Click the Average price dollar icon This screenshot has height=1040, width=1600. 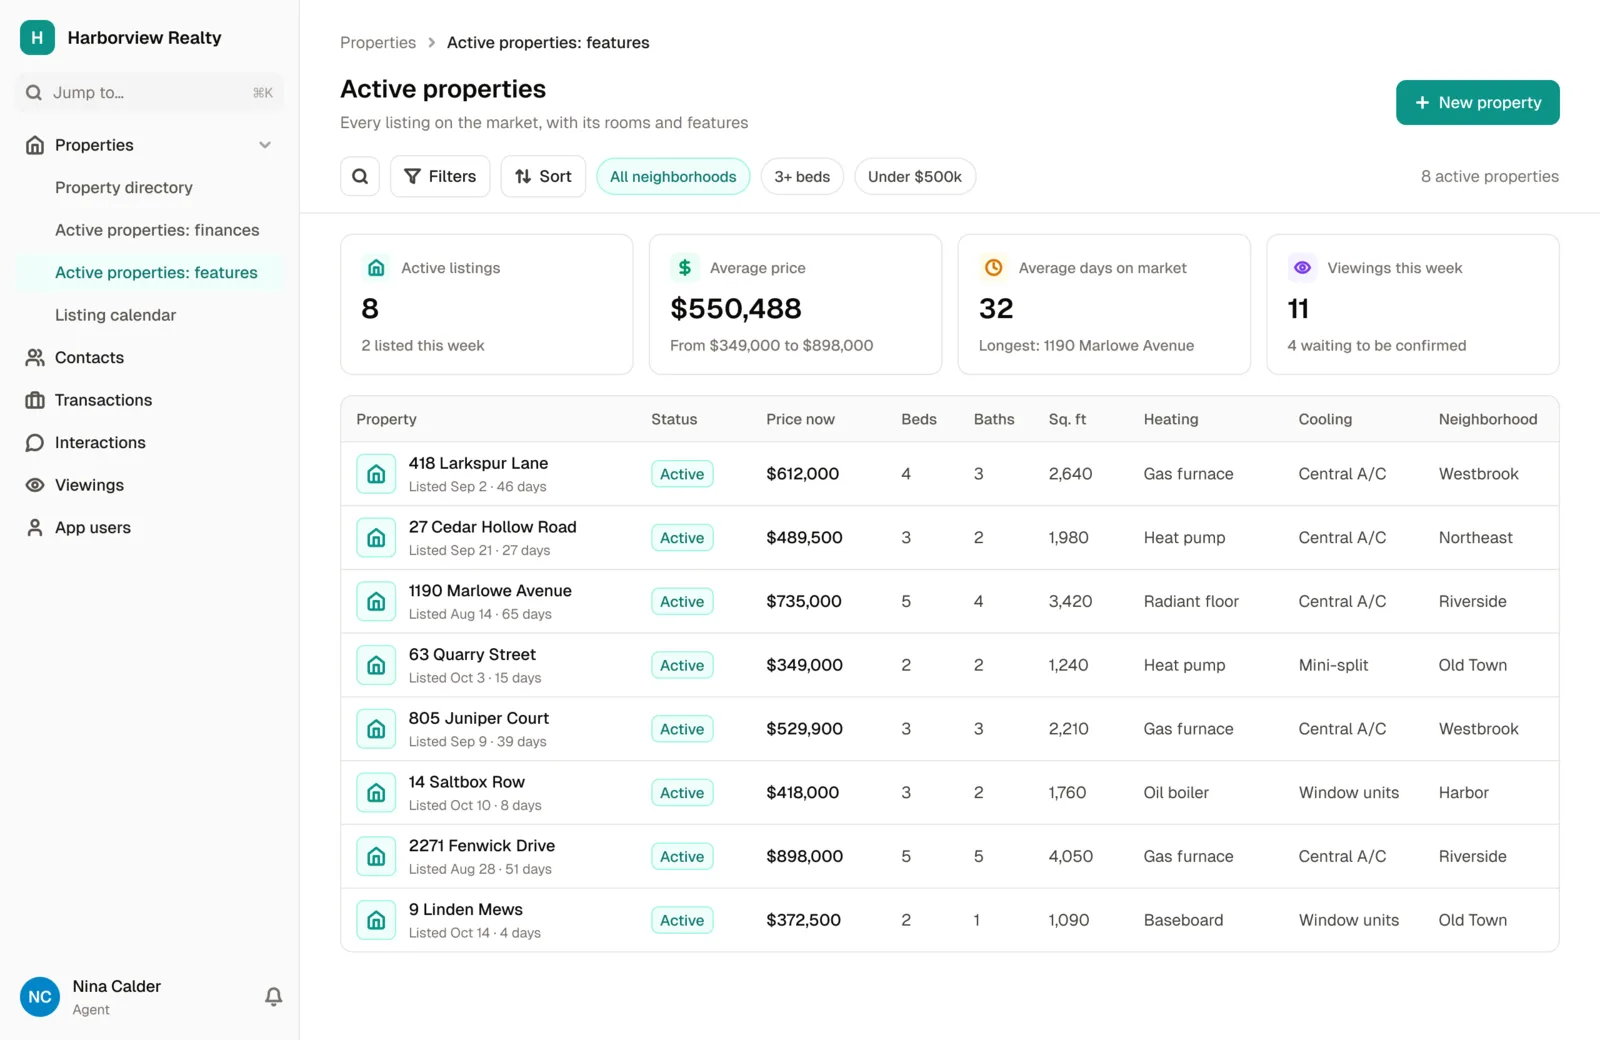(x=685, y=268)
